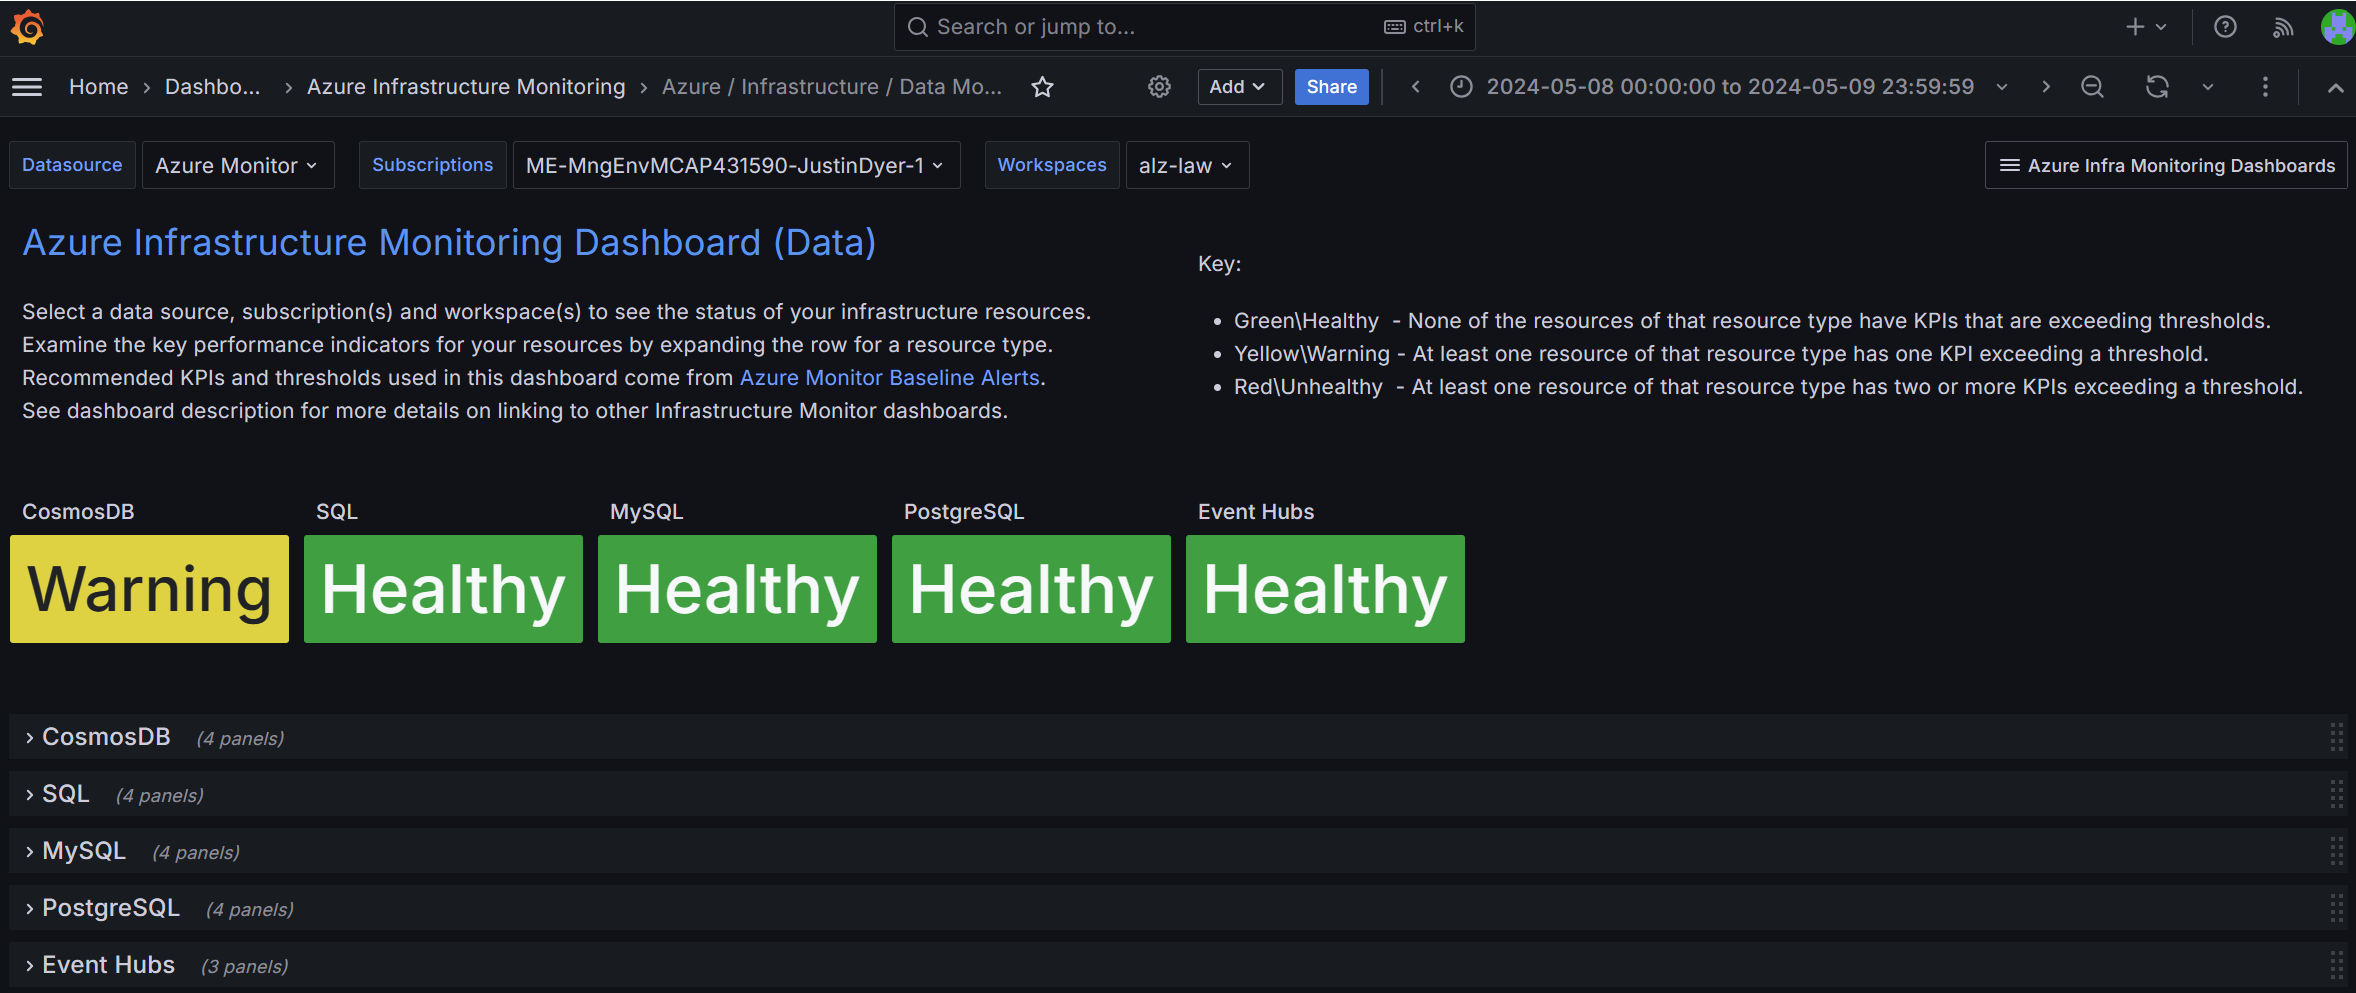Click the yellow CosmosDB Warning status tile

tap(149, 589)
